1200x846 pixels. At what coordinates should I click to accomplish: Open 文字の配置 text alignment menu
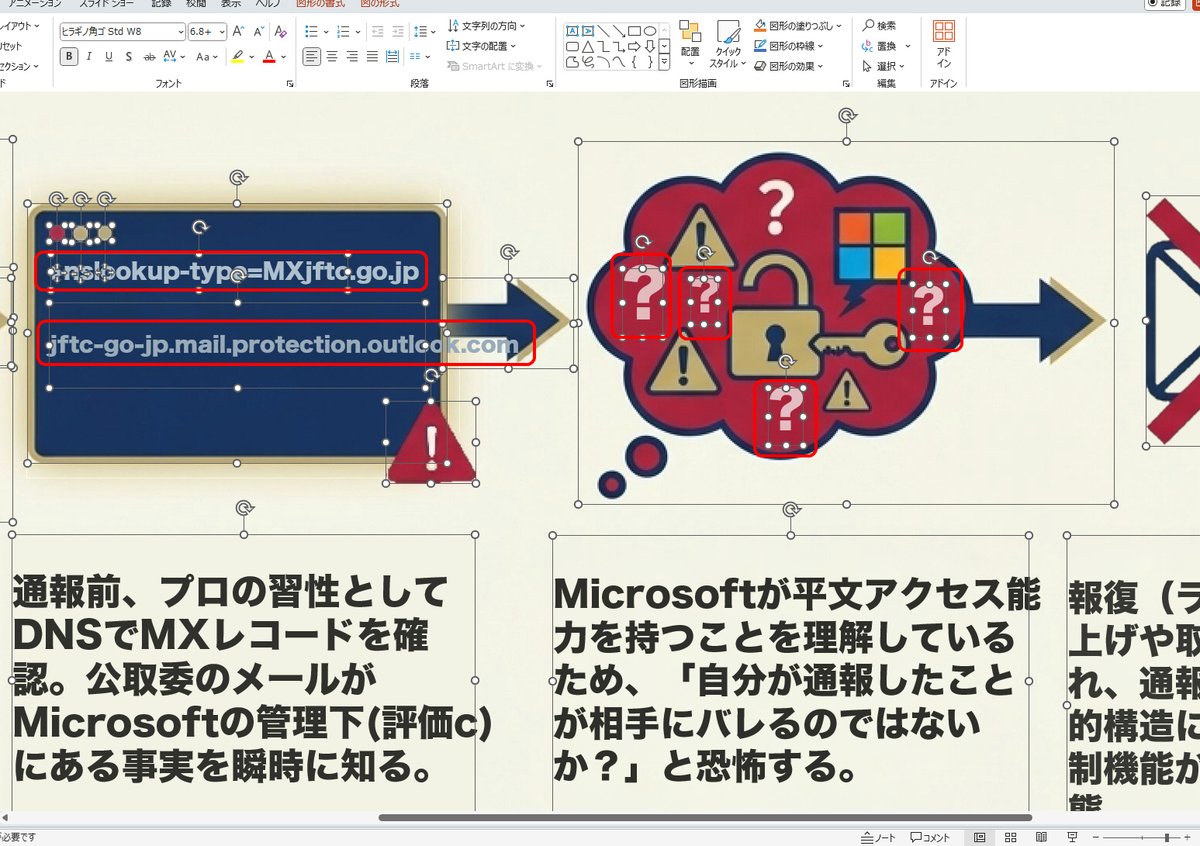coord(482,46)
